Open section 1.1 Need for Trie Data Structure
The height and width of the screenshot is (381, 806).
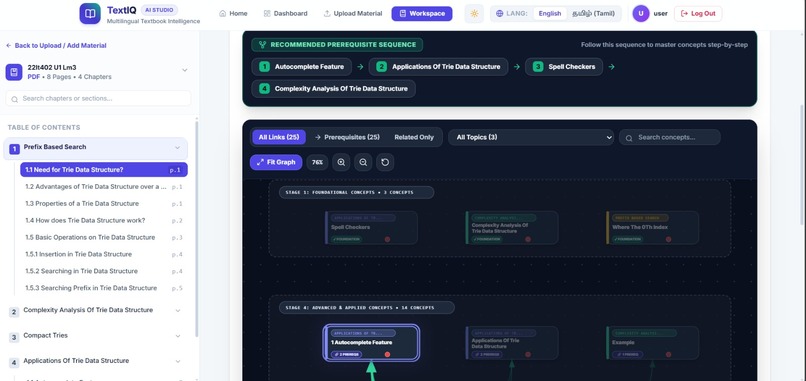[104, 170]
